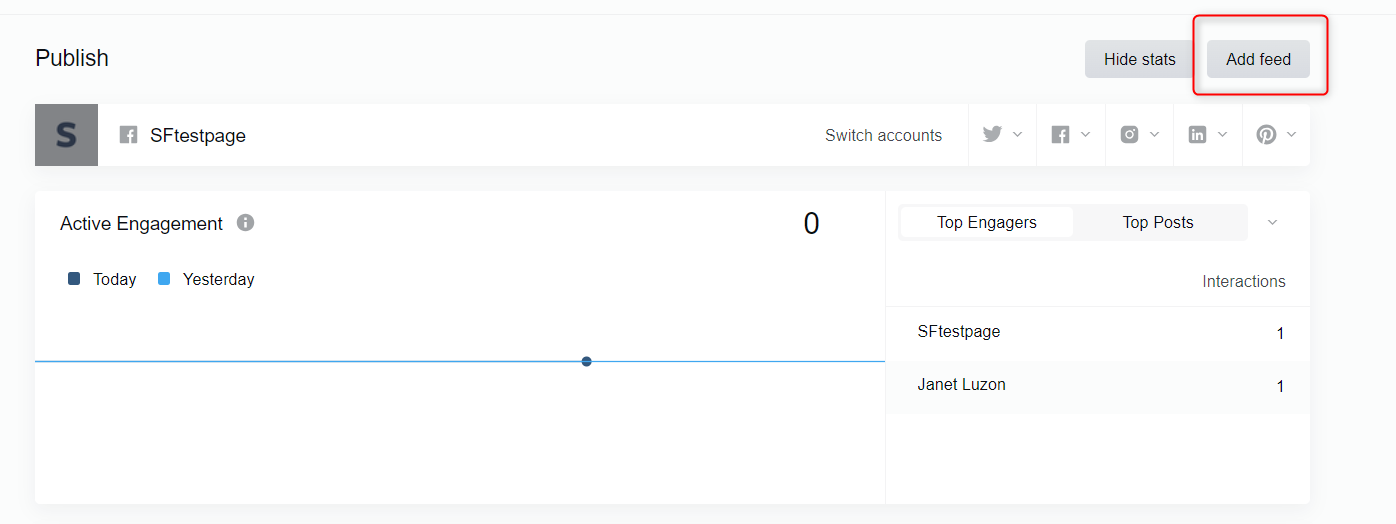
Task: Expand the Pinterest accounts dropdown arrow
Action: [1291, 134]
